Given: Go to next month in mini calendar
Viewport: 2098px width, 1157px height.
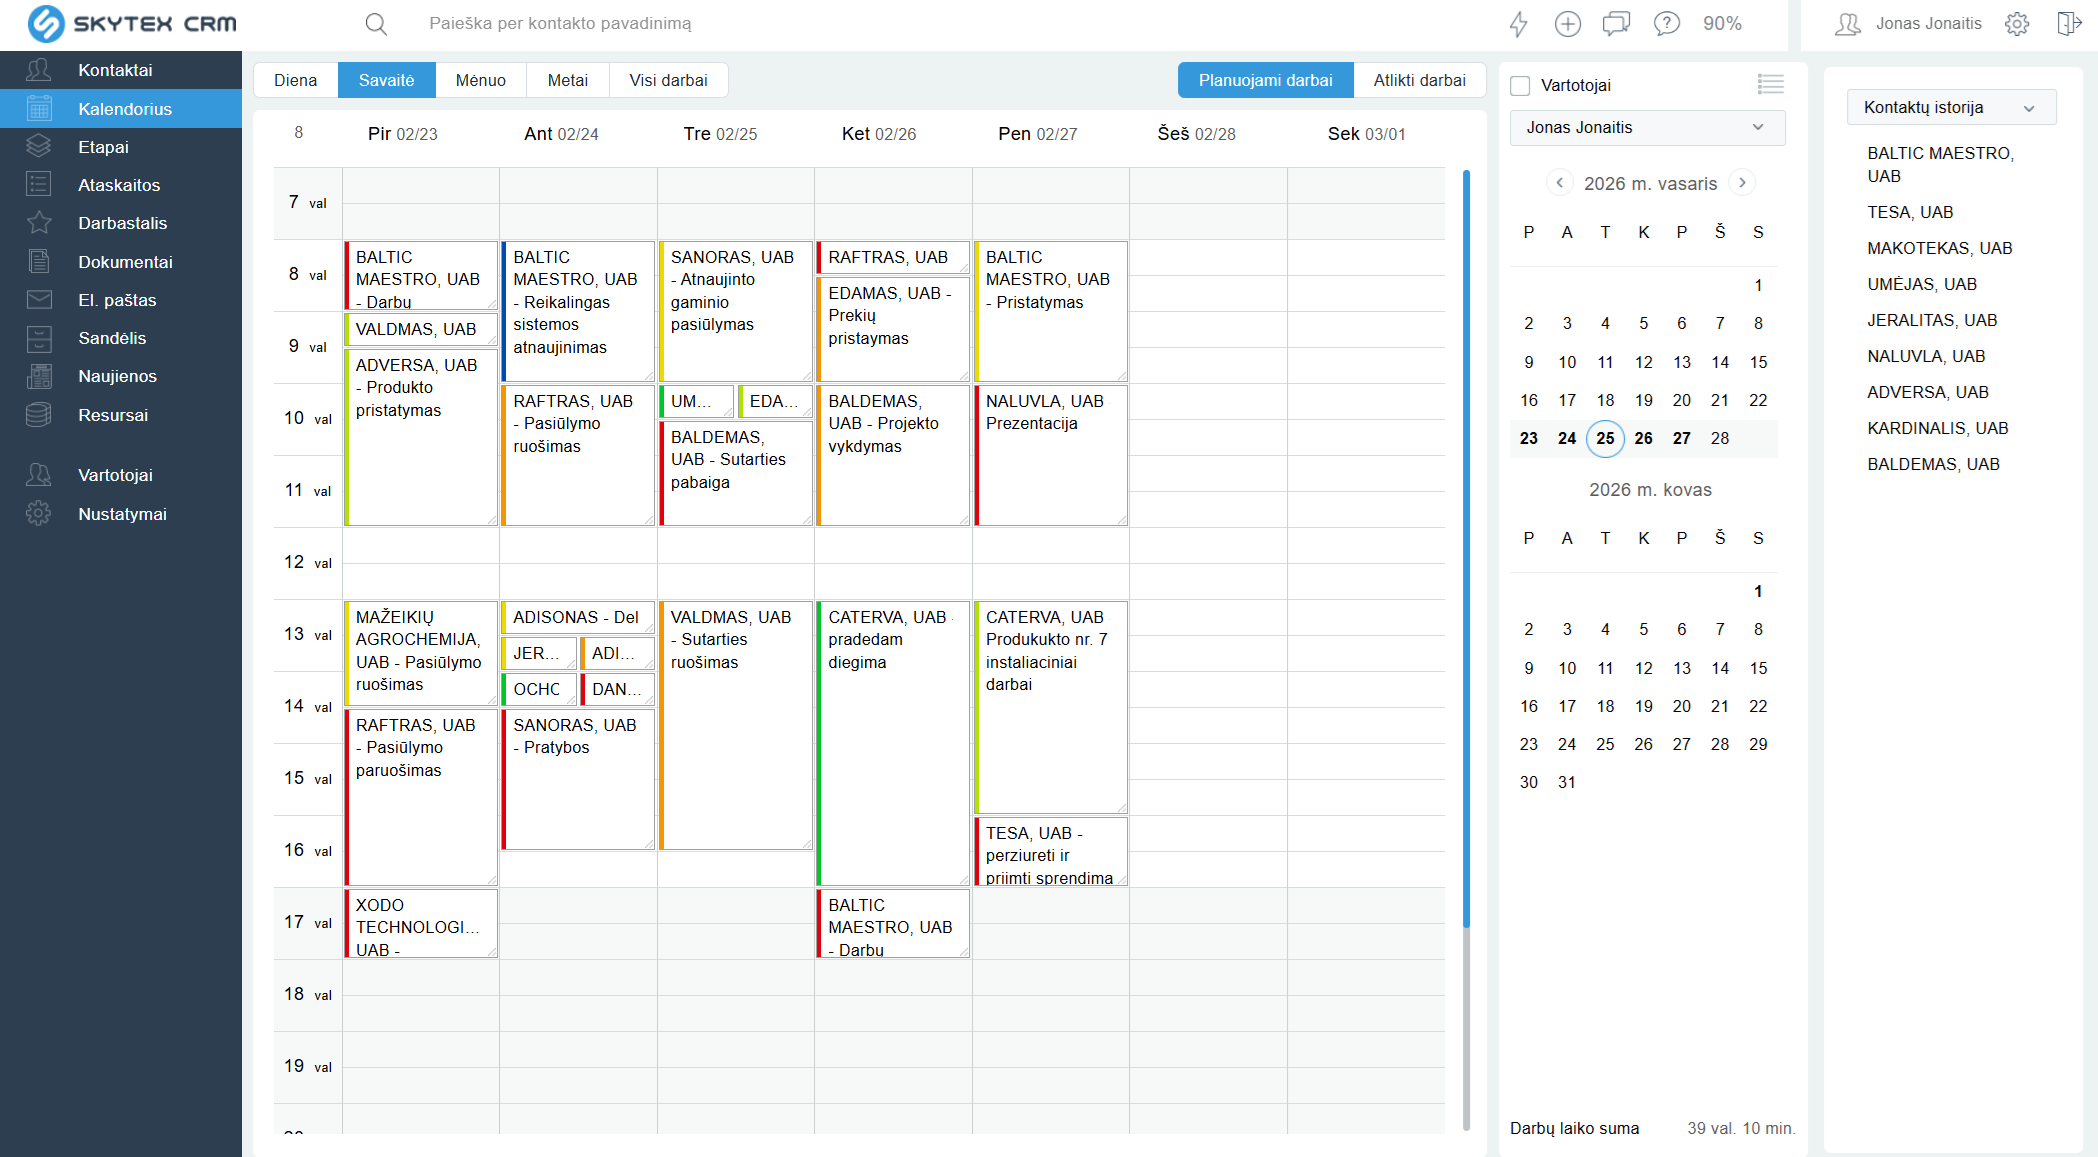Looking at the screenshot, I should 1742,183.
